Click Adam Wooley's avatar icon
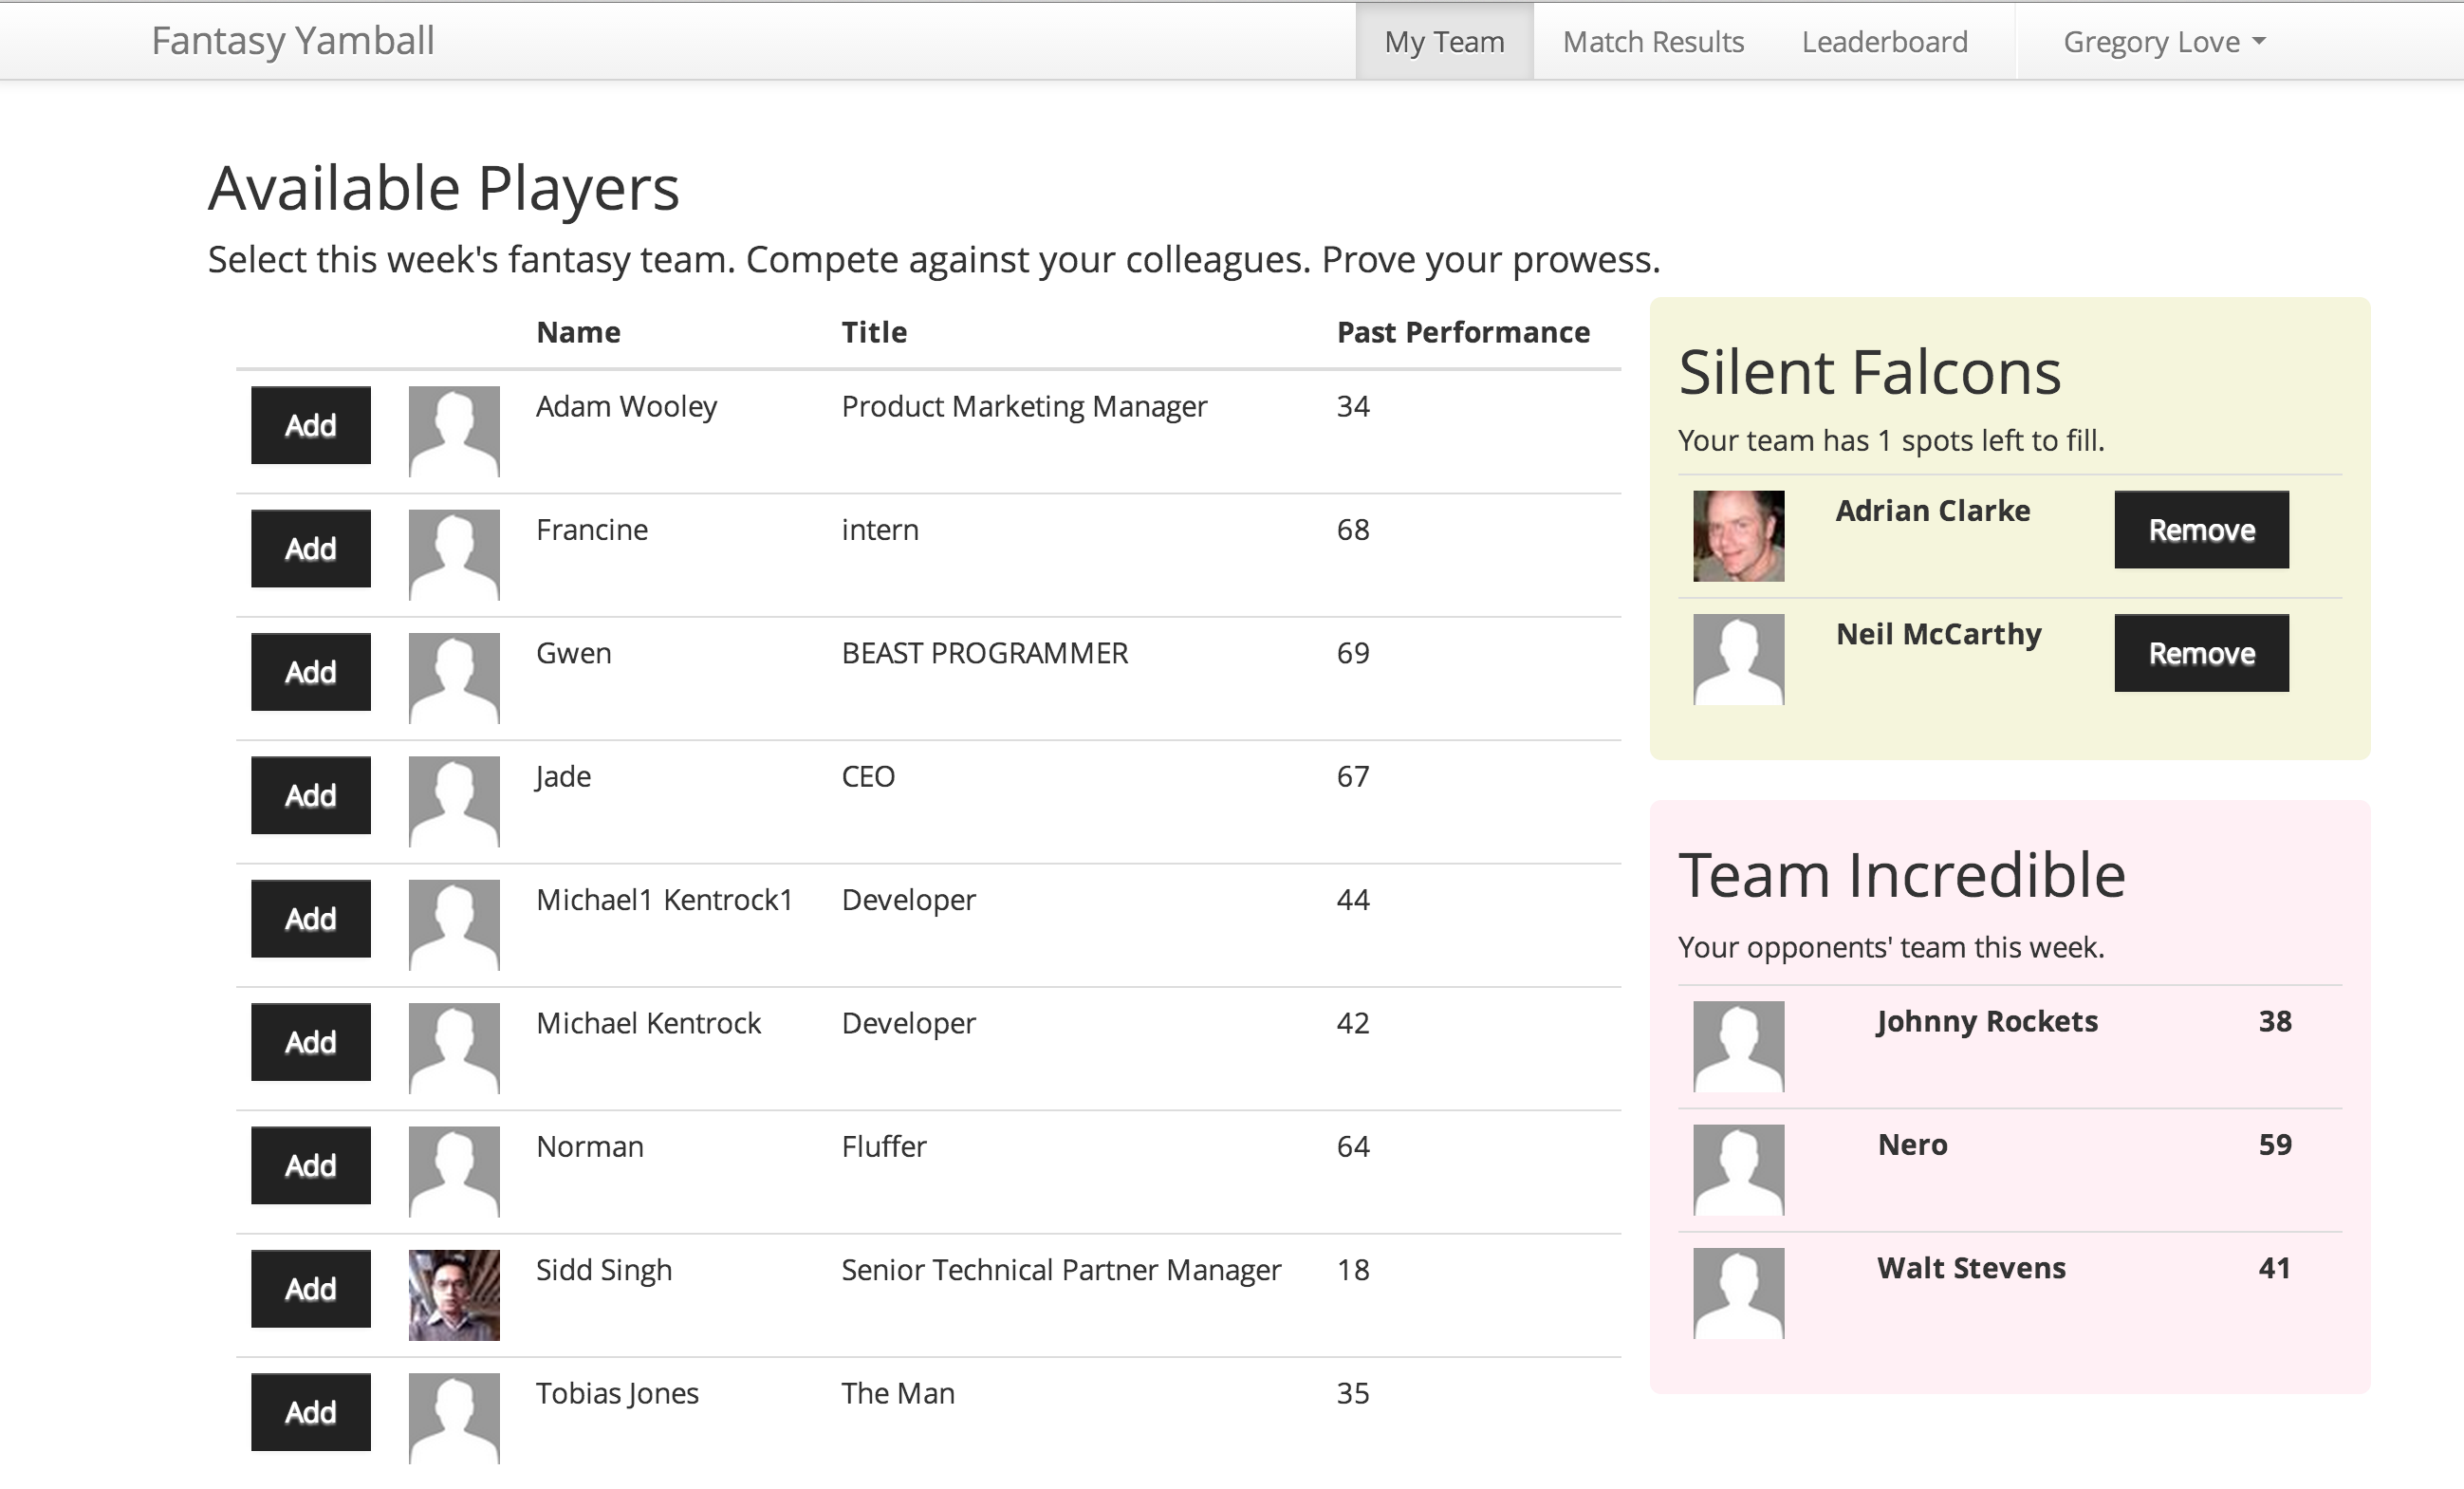The width and height of the screenshot is (2464, 1489). pos(454,431)
